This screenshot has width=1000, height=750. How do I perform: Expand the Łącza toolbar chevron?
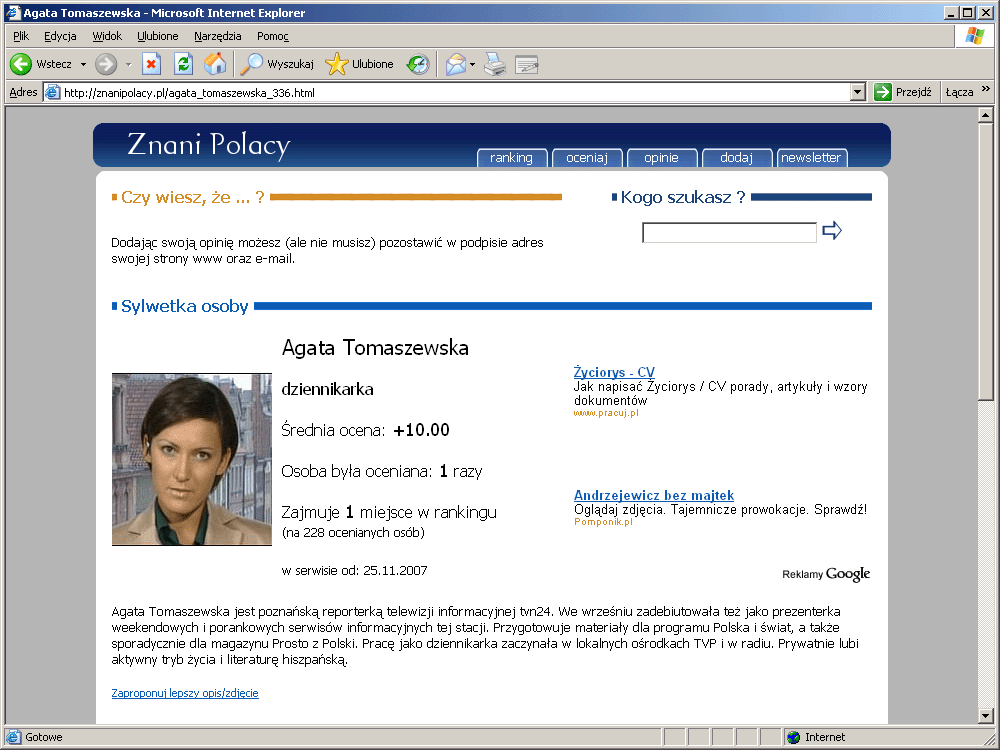(x=985, y=89)
